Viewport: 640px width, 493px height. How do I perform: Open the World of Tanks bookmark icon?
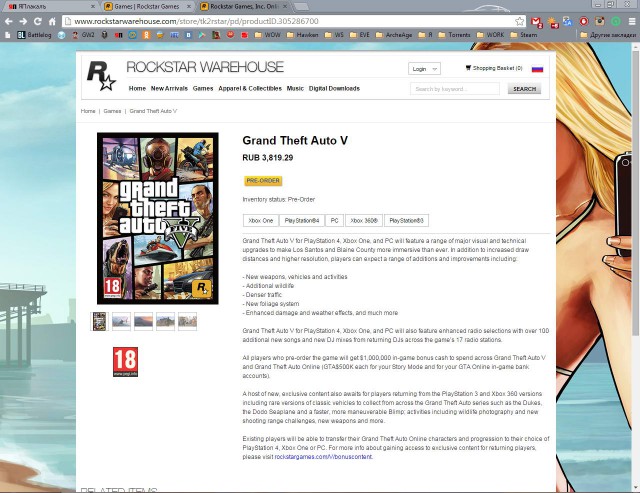pyautogui.click(x=104, y=35)
